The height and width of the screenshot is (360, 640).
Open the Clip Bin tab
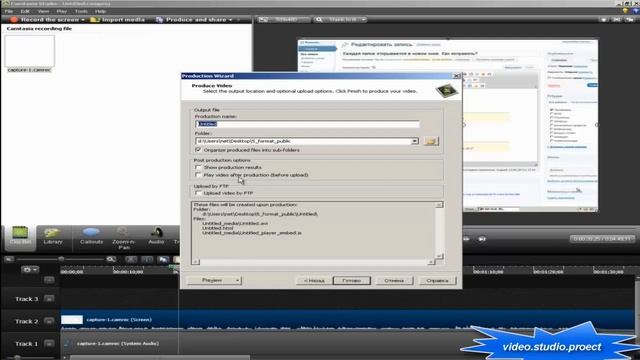click(x=20, y=236)
